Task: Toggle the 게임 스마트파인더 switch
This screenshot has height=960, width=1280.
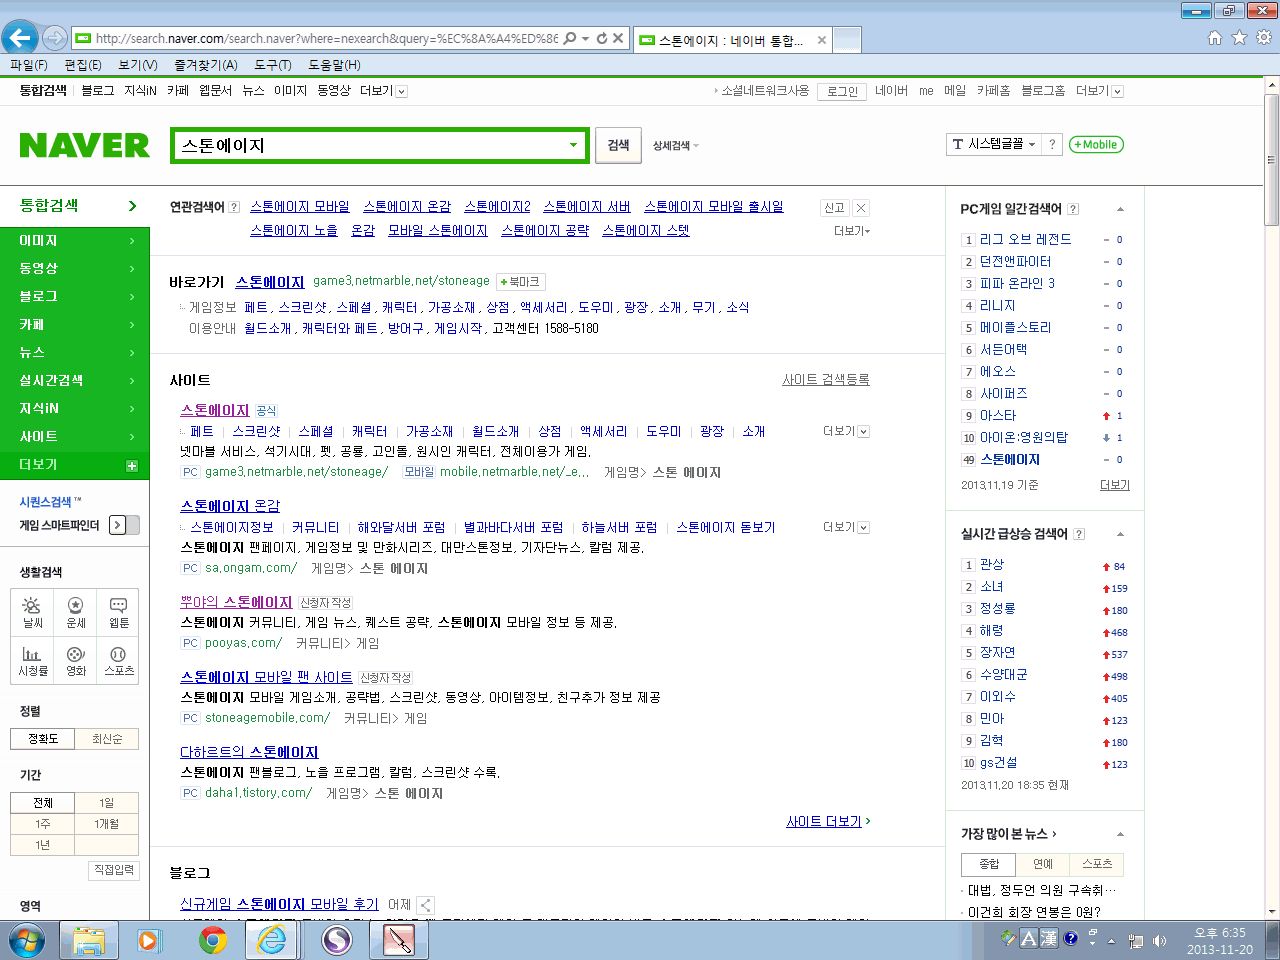Action: click(124, 525)
